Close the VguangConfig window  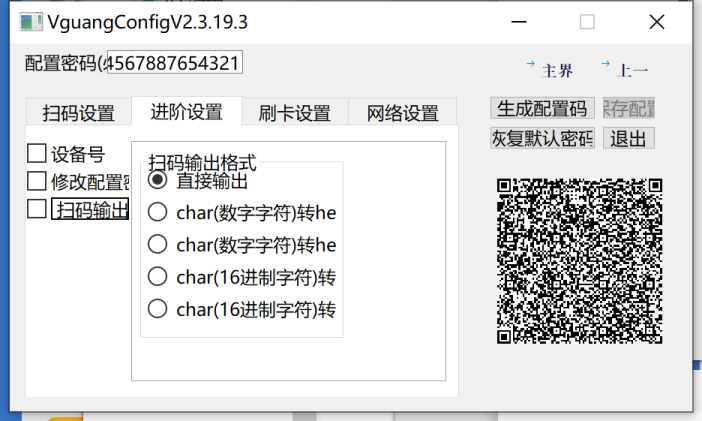tap(657, 21)
